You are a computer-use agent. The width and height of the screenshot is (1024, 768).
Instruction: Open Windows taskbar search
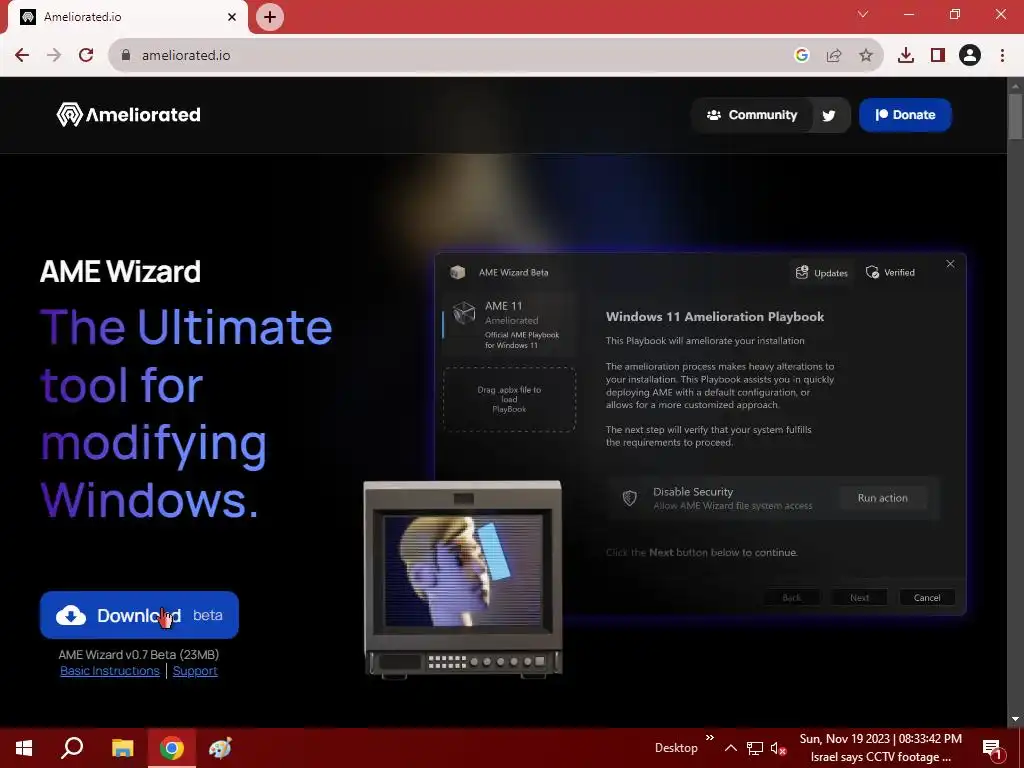pyautogui.click(x=72, y=748)
